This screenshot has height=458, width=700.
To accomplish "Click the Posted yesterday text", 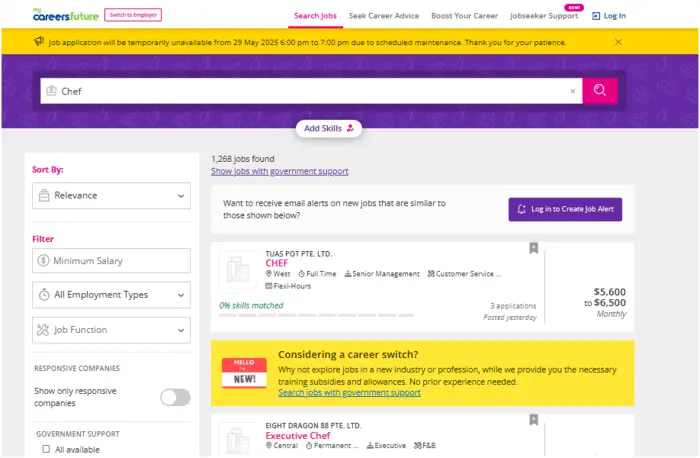I will pyautogui.click(x=510, y=317).
